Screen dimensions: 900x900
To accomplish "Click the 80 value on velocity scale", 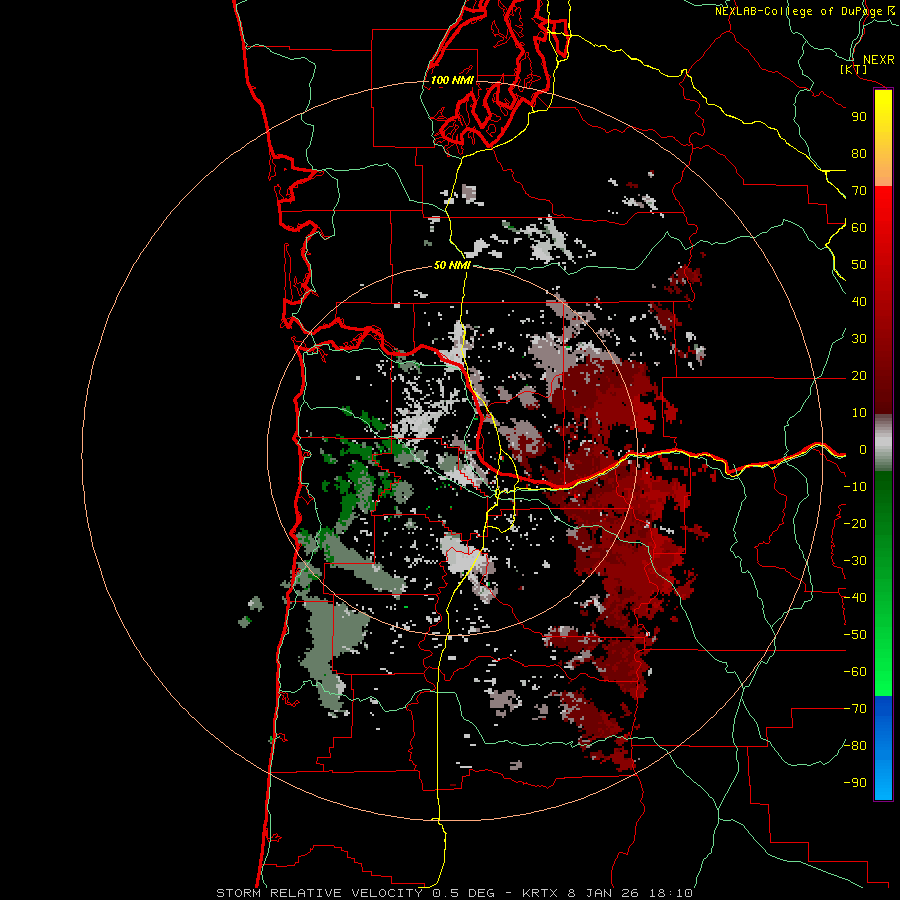I will click(859, 153).
